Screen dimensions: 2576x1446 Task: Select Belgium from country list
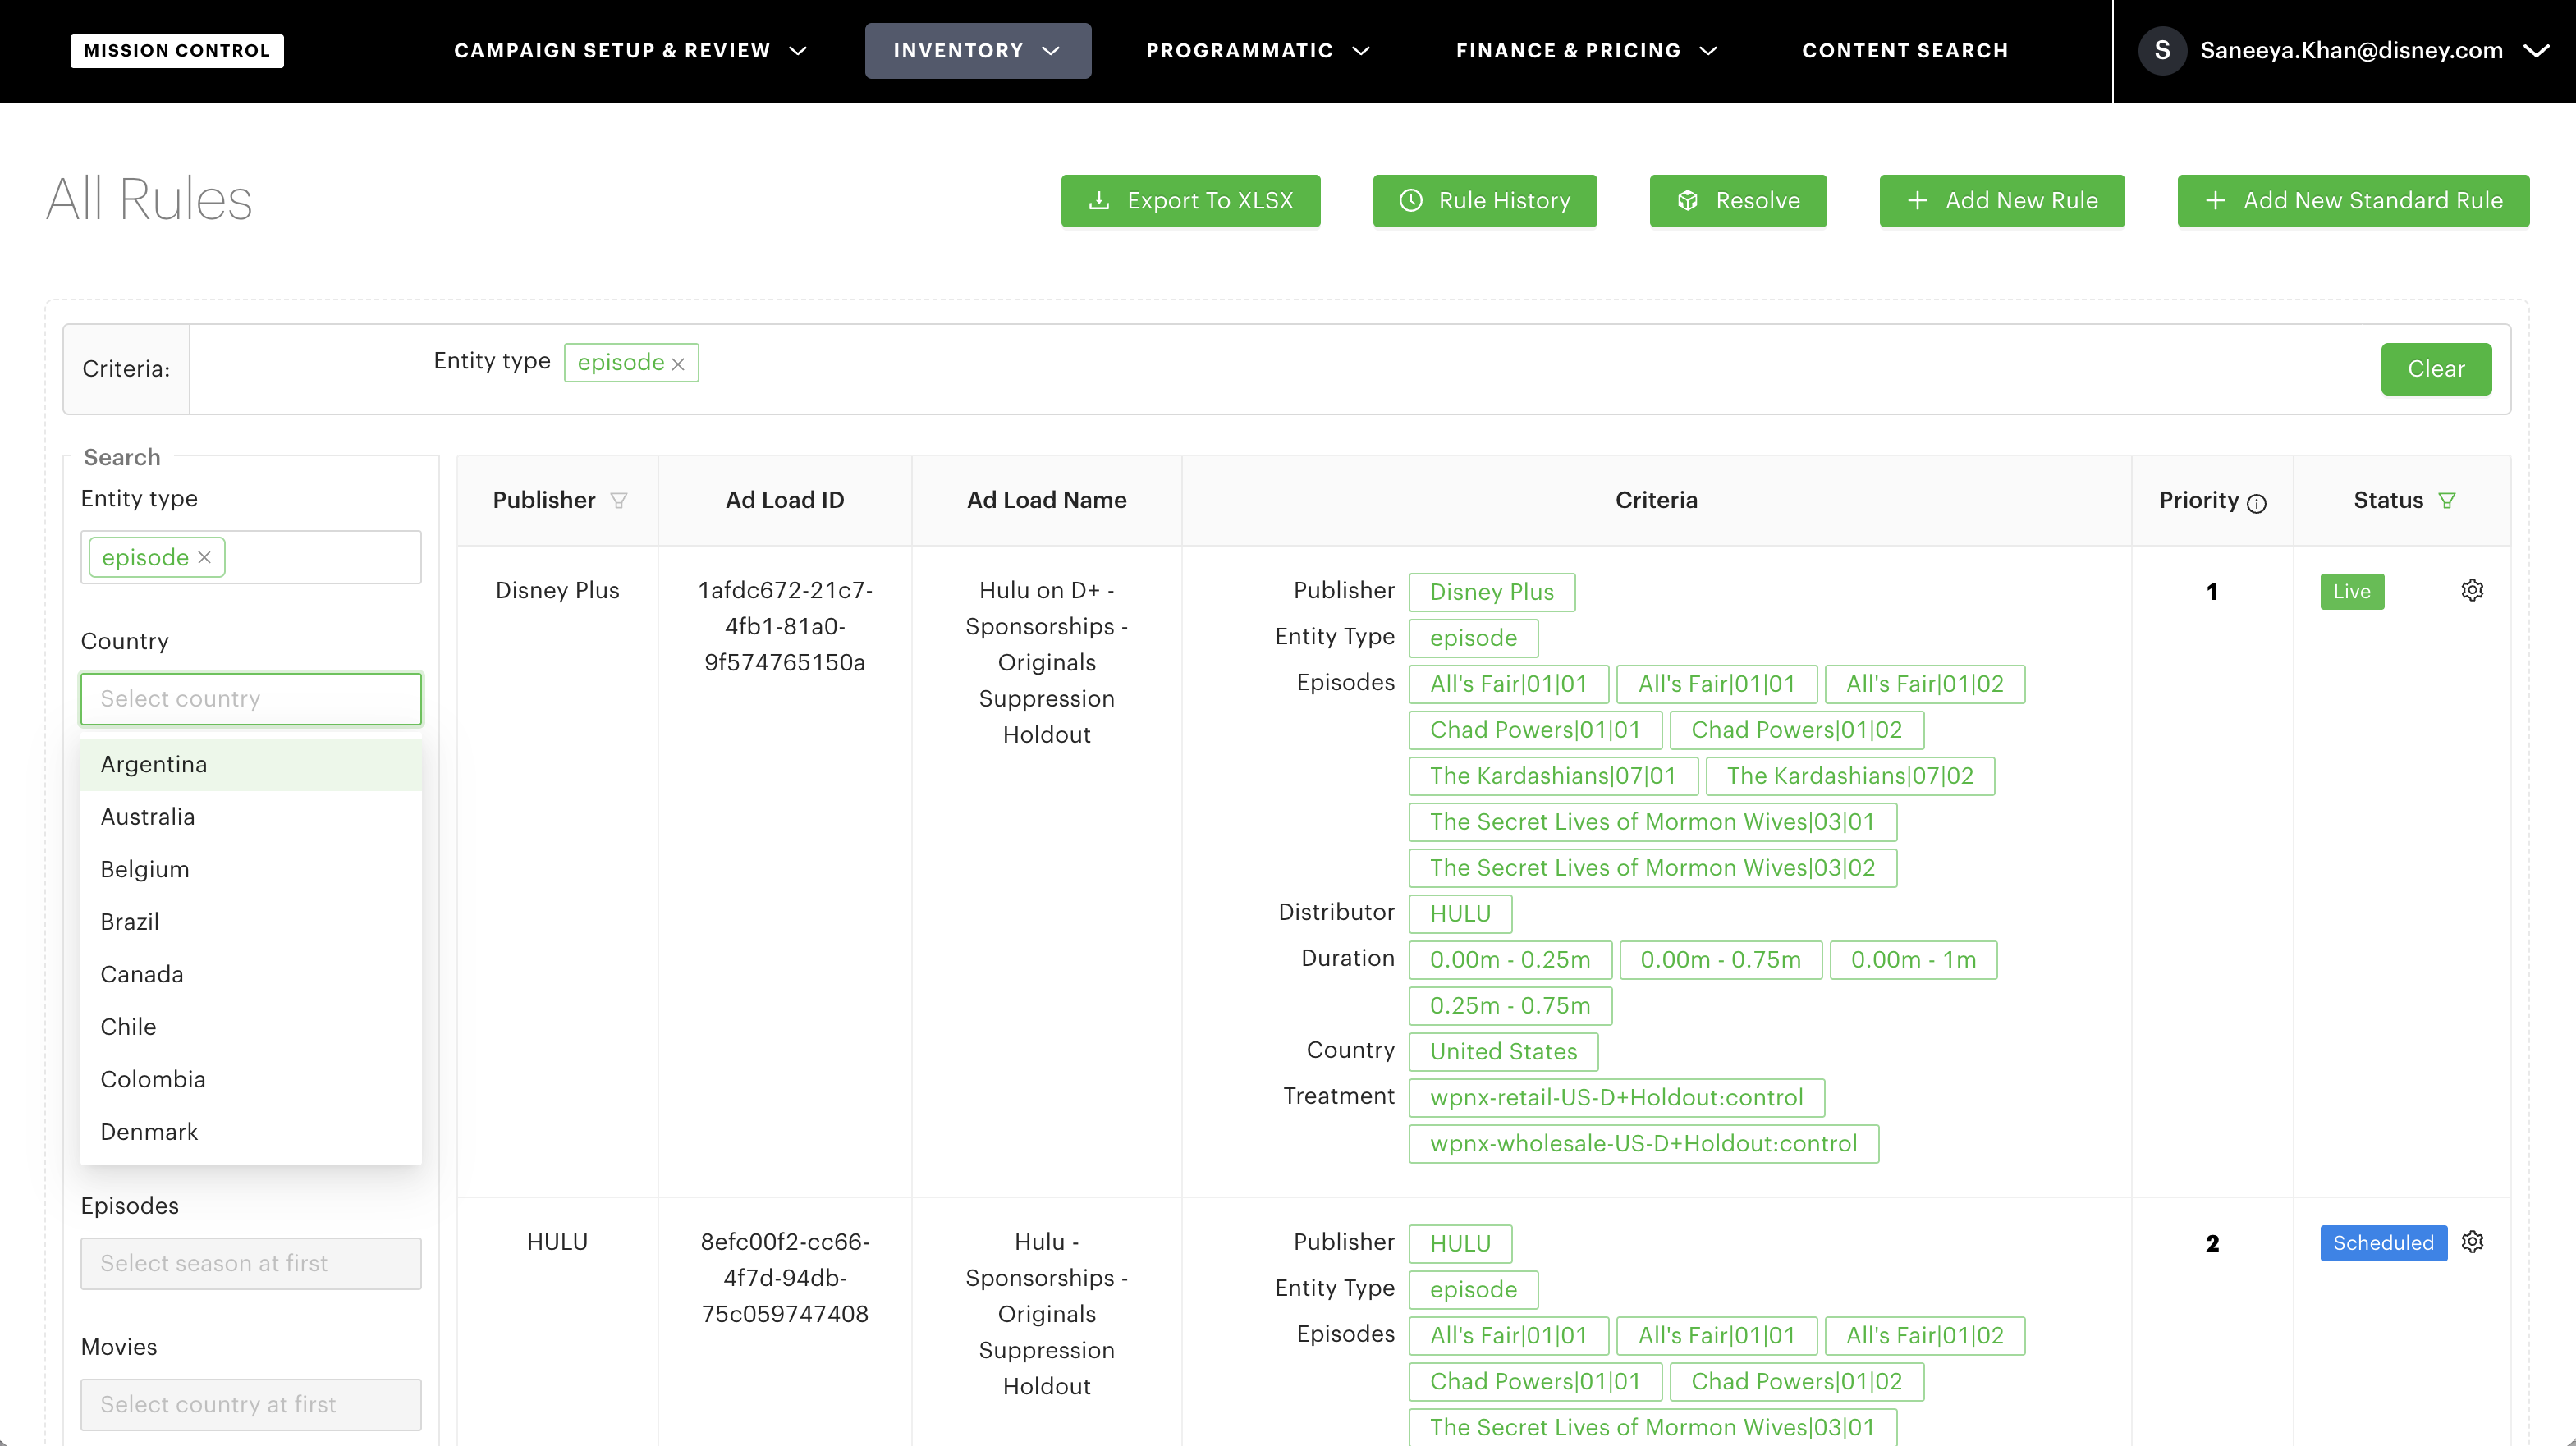251,870
